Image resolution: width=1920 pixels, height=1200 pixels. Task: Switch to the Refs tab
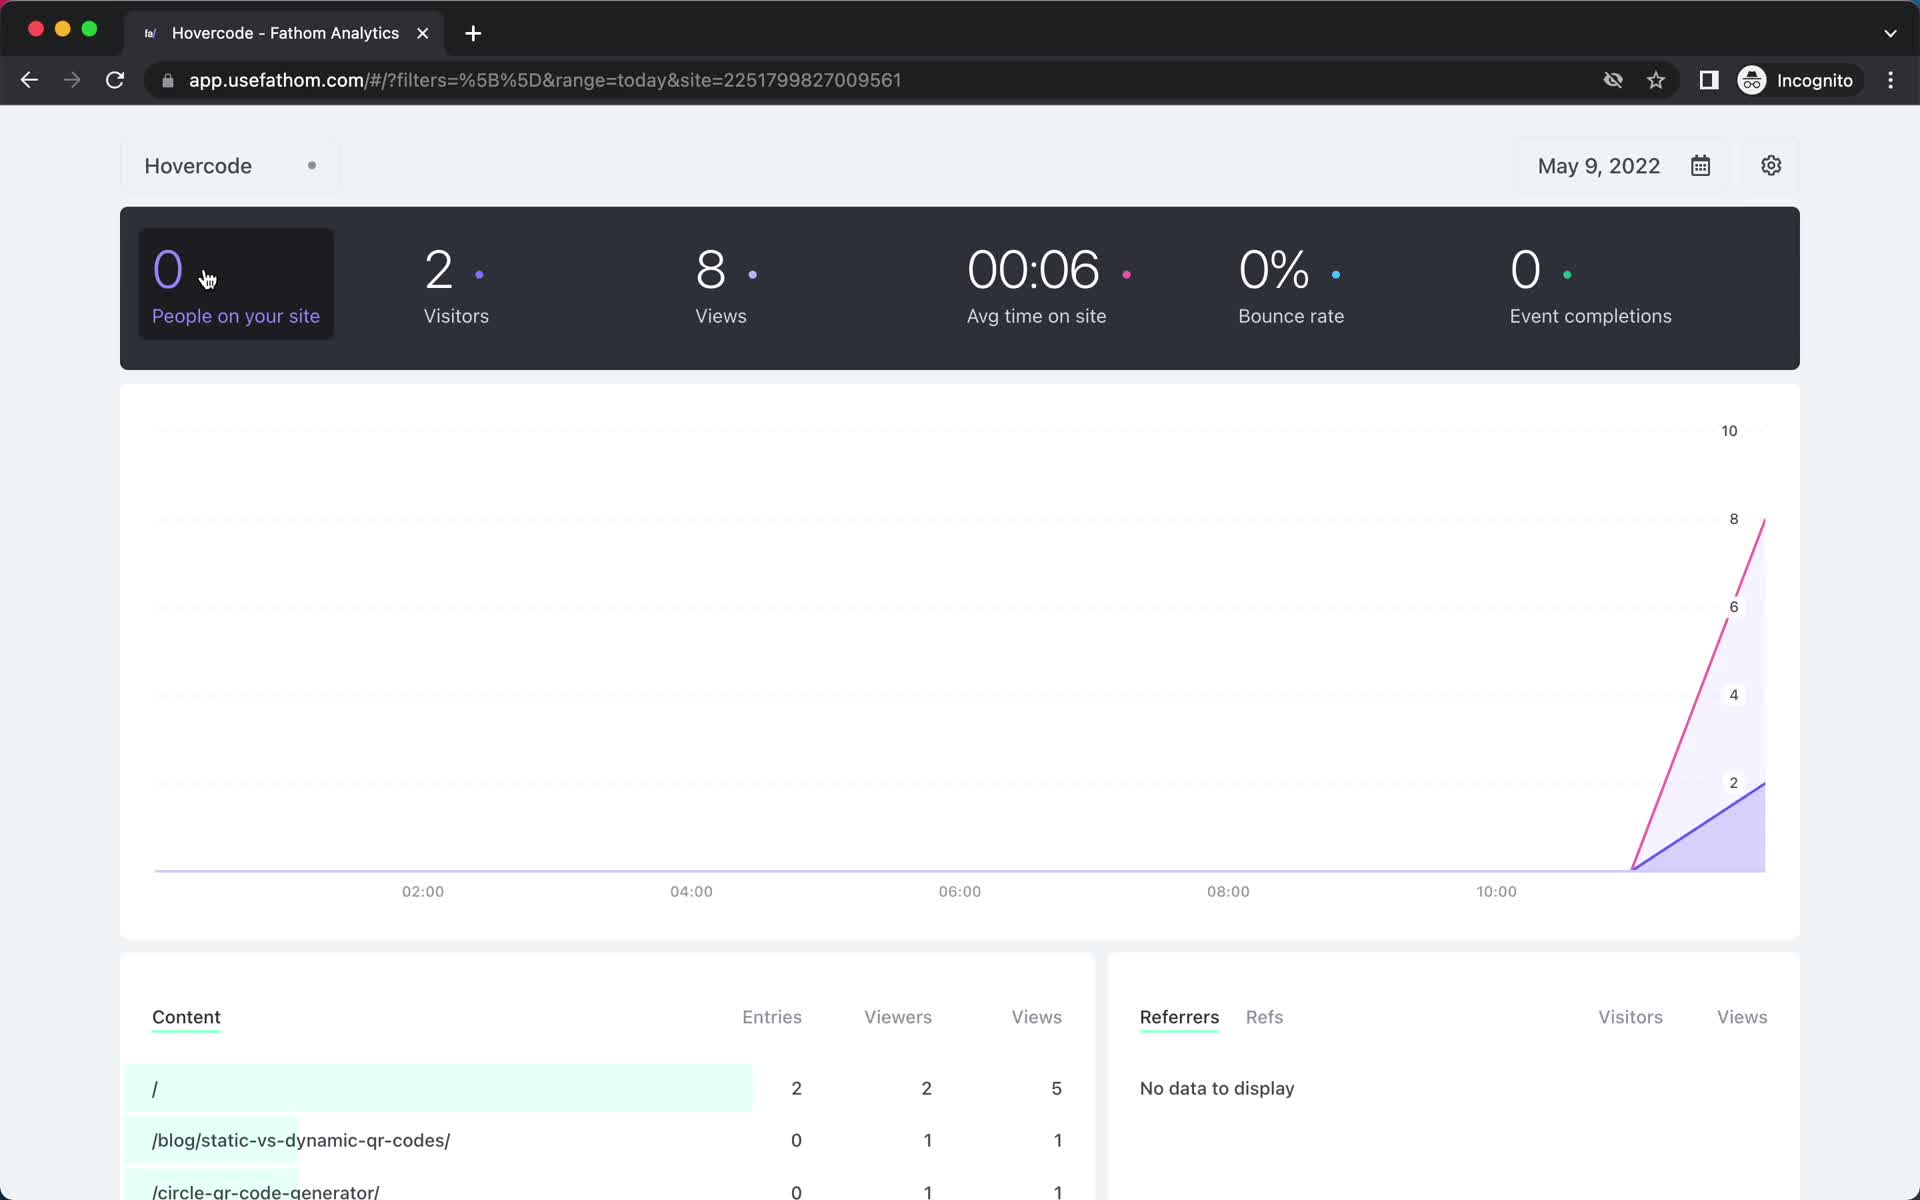pos(1263,1016)
